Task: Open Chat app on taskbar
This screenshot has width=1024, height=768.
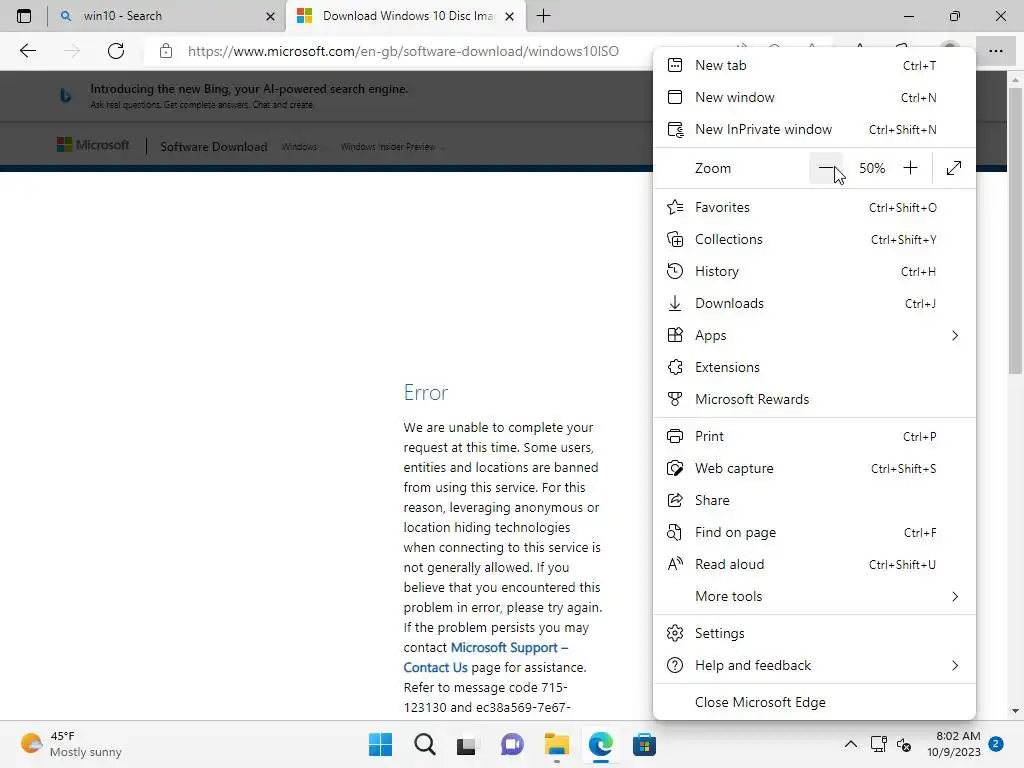Action: 512,744
